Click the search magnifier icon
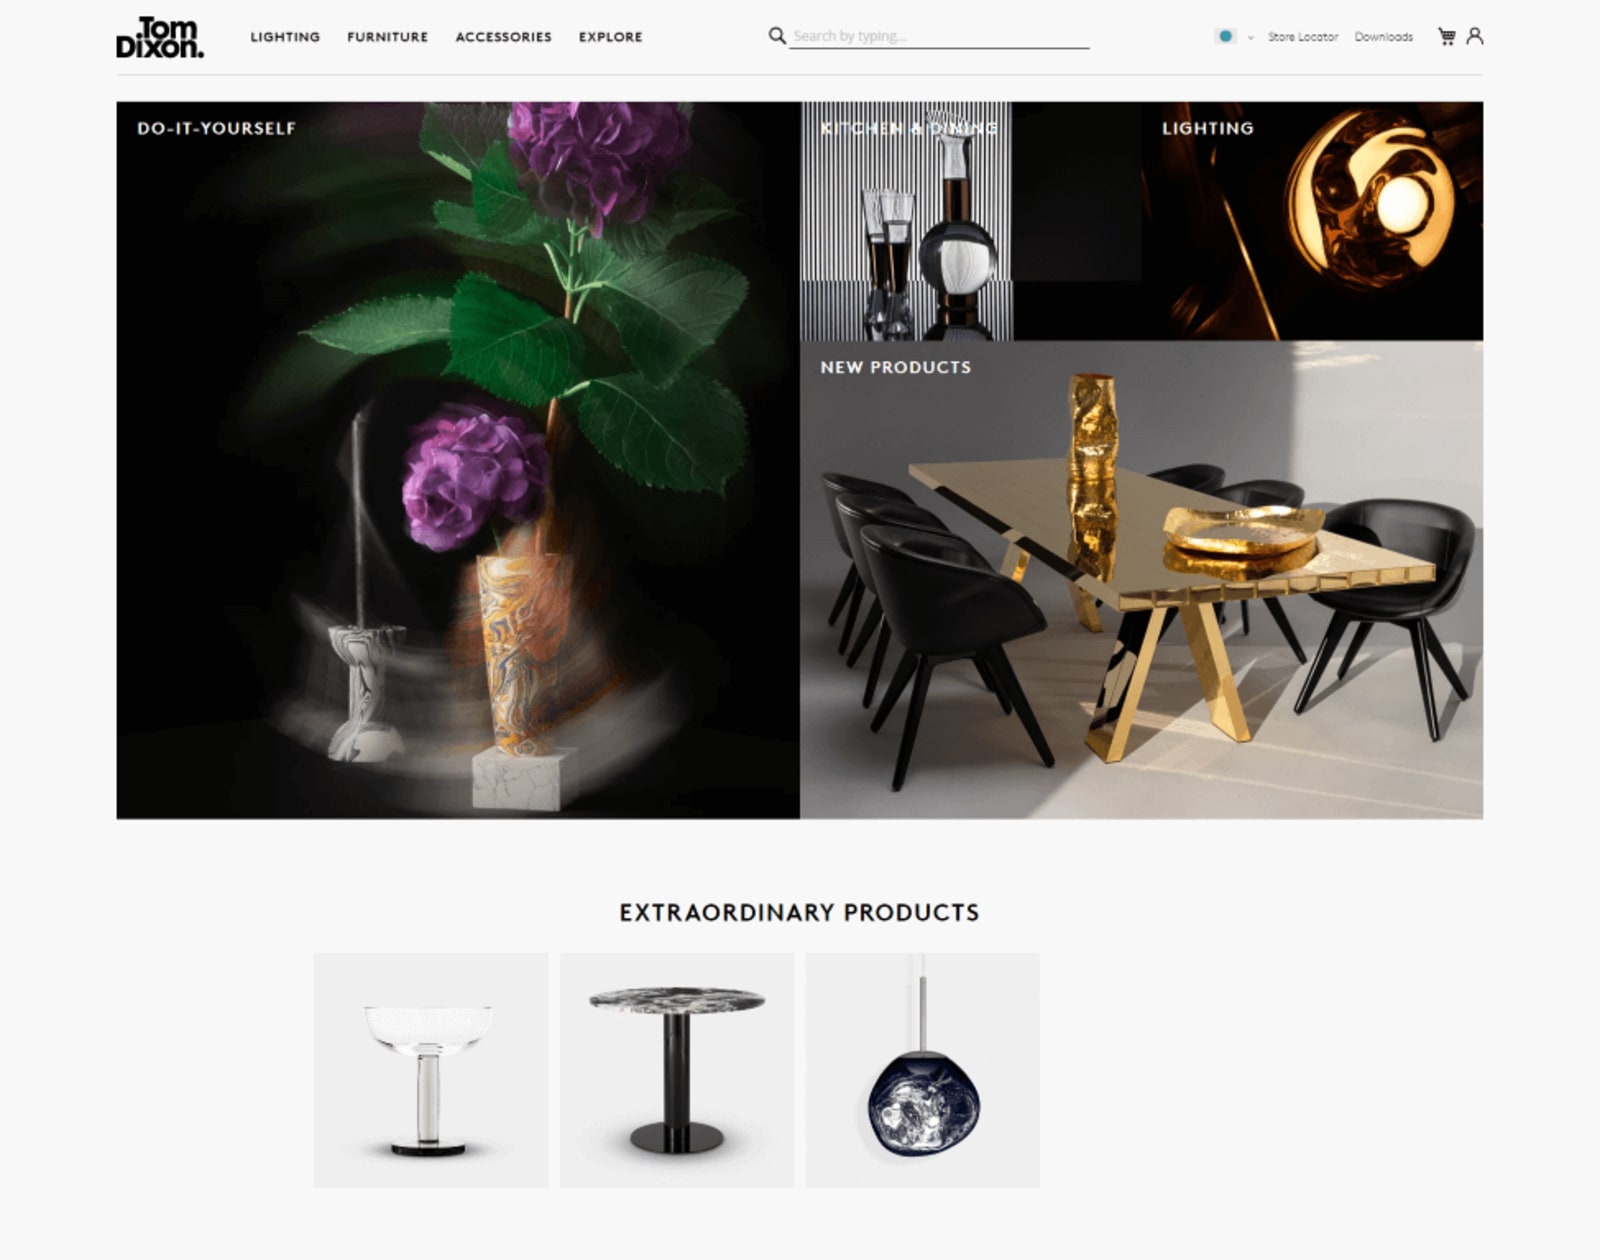Screen dimensions: 1600x1260 pyautogui.click(x=777, y=36)
